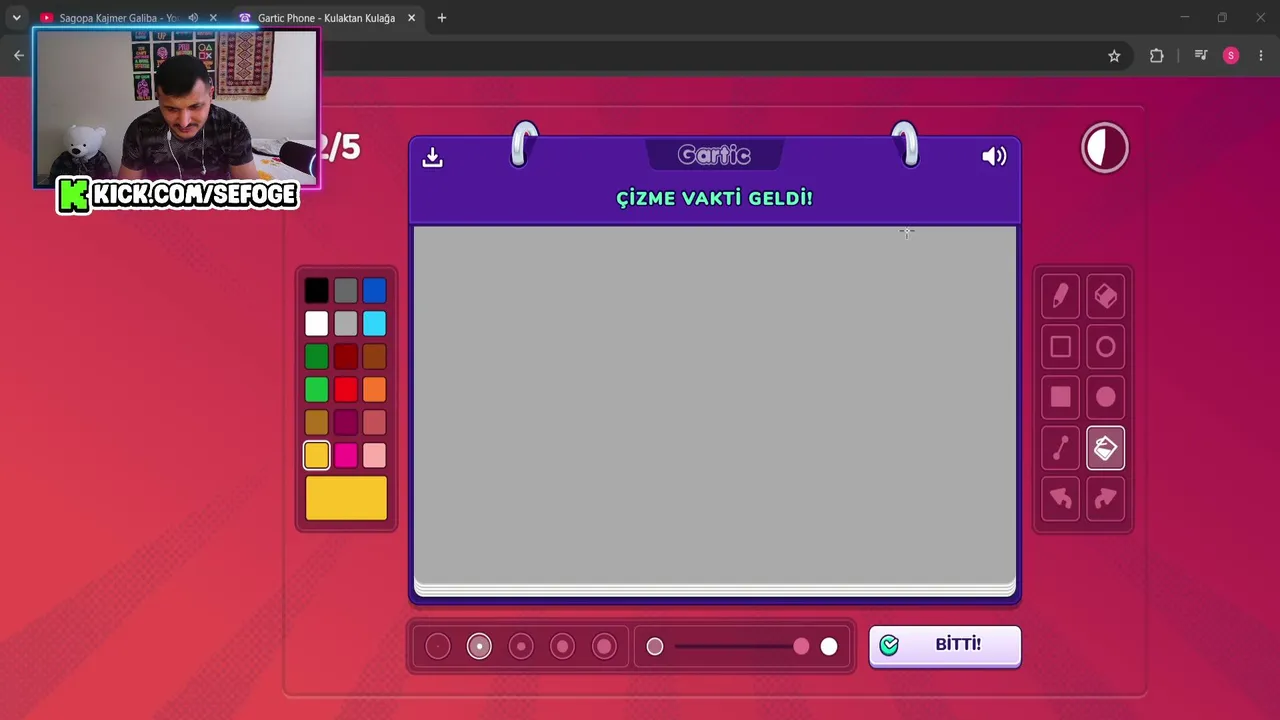Activate the straight line tool
Screen dimensions: 1280x720
coord(1060,448)
